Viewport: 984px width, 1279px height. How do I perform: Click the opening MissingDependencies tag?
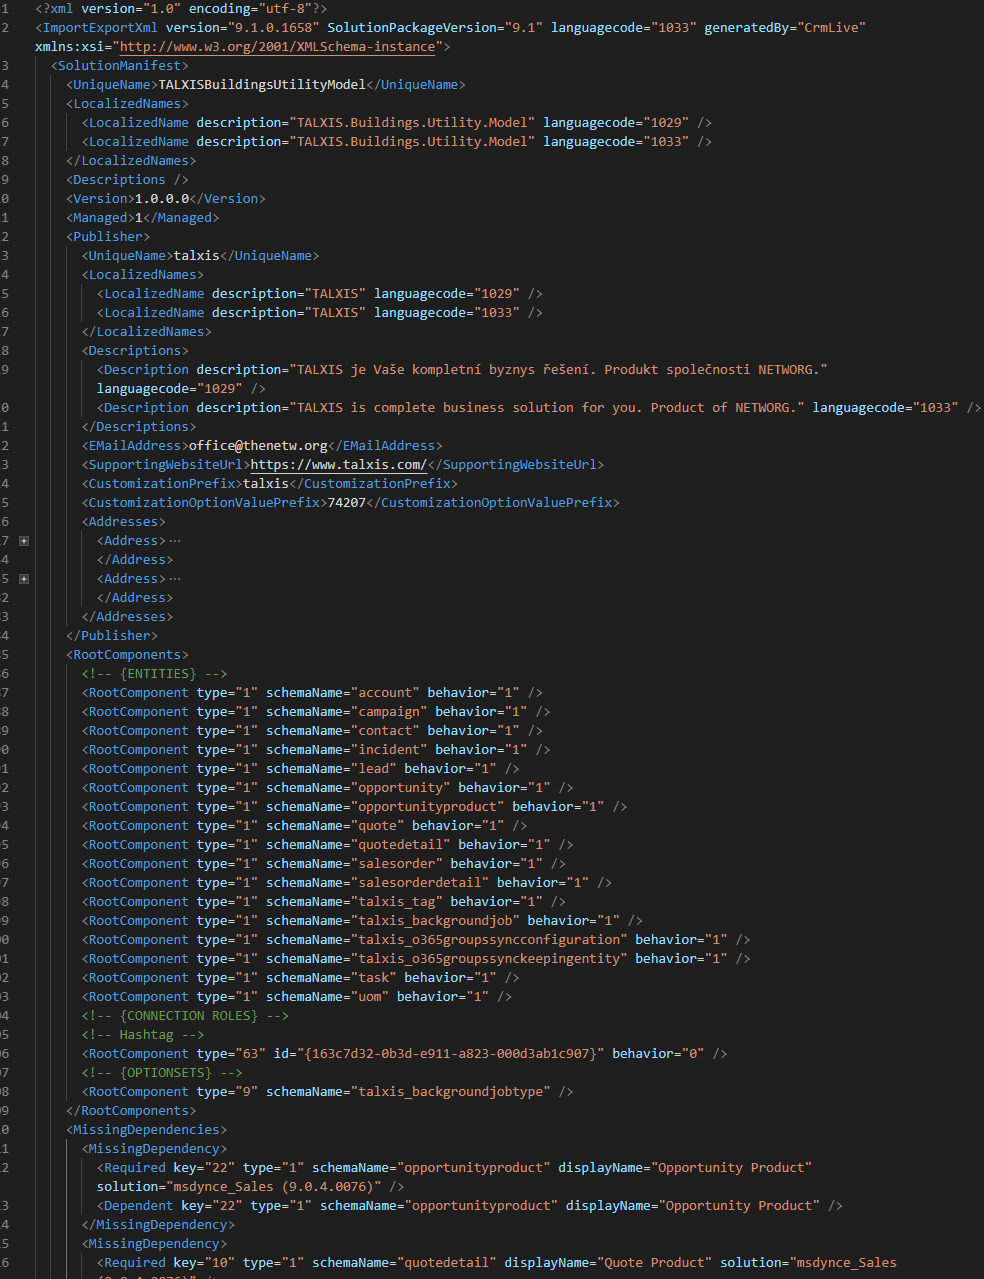[x=147, y=1130]
